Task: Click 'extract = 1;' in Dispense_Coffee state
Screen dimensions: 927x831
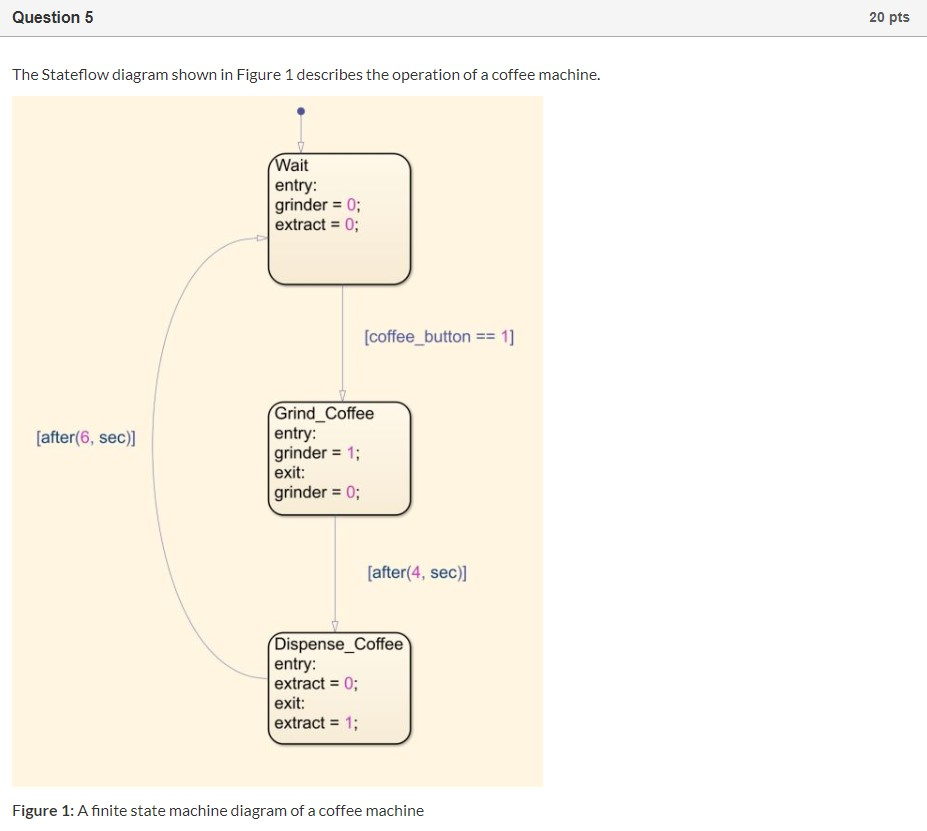Action: point(316,723)
